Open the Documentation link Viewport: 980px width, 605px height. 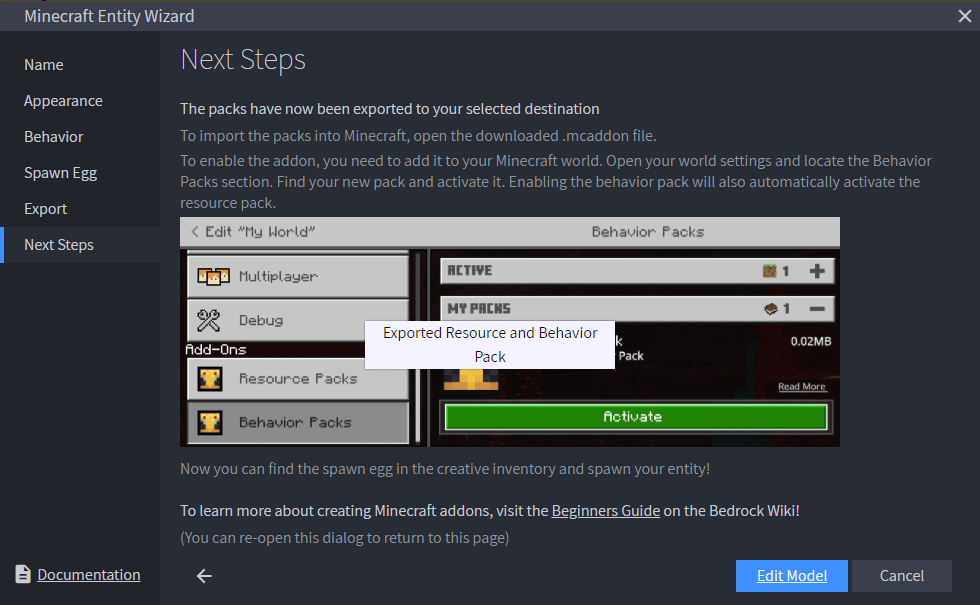point(89,575)
